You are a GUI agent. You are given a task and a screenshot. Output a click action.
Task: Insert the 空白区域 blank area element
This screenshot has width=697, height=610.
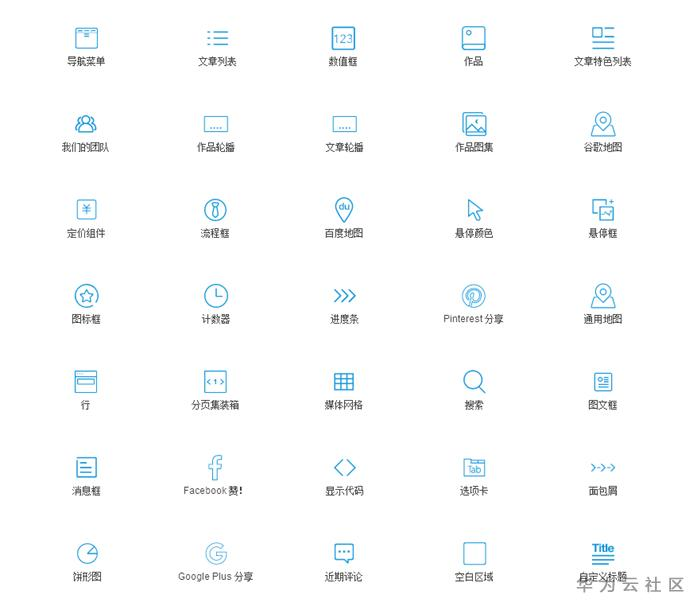[x=475, y=553]
